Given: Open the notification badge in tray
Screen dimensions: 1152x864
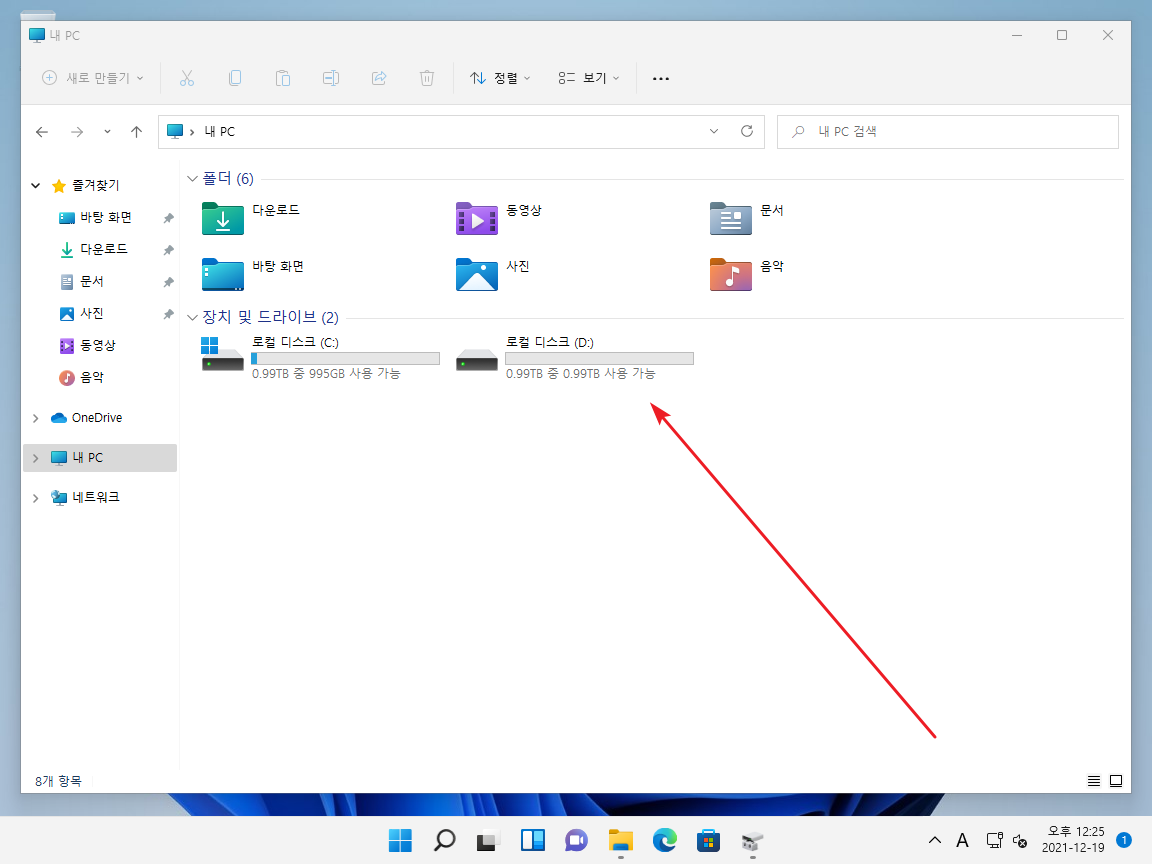Looking at the screenshot, I should click(x=1123, y=840).
